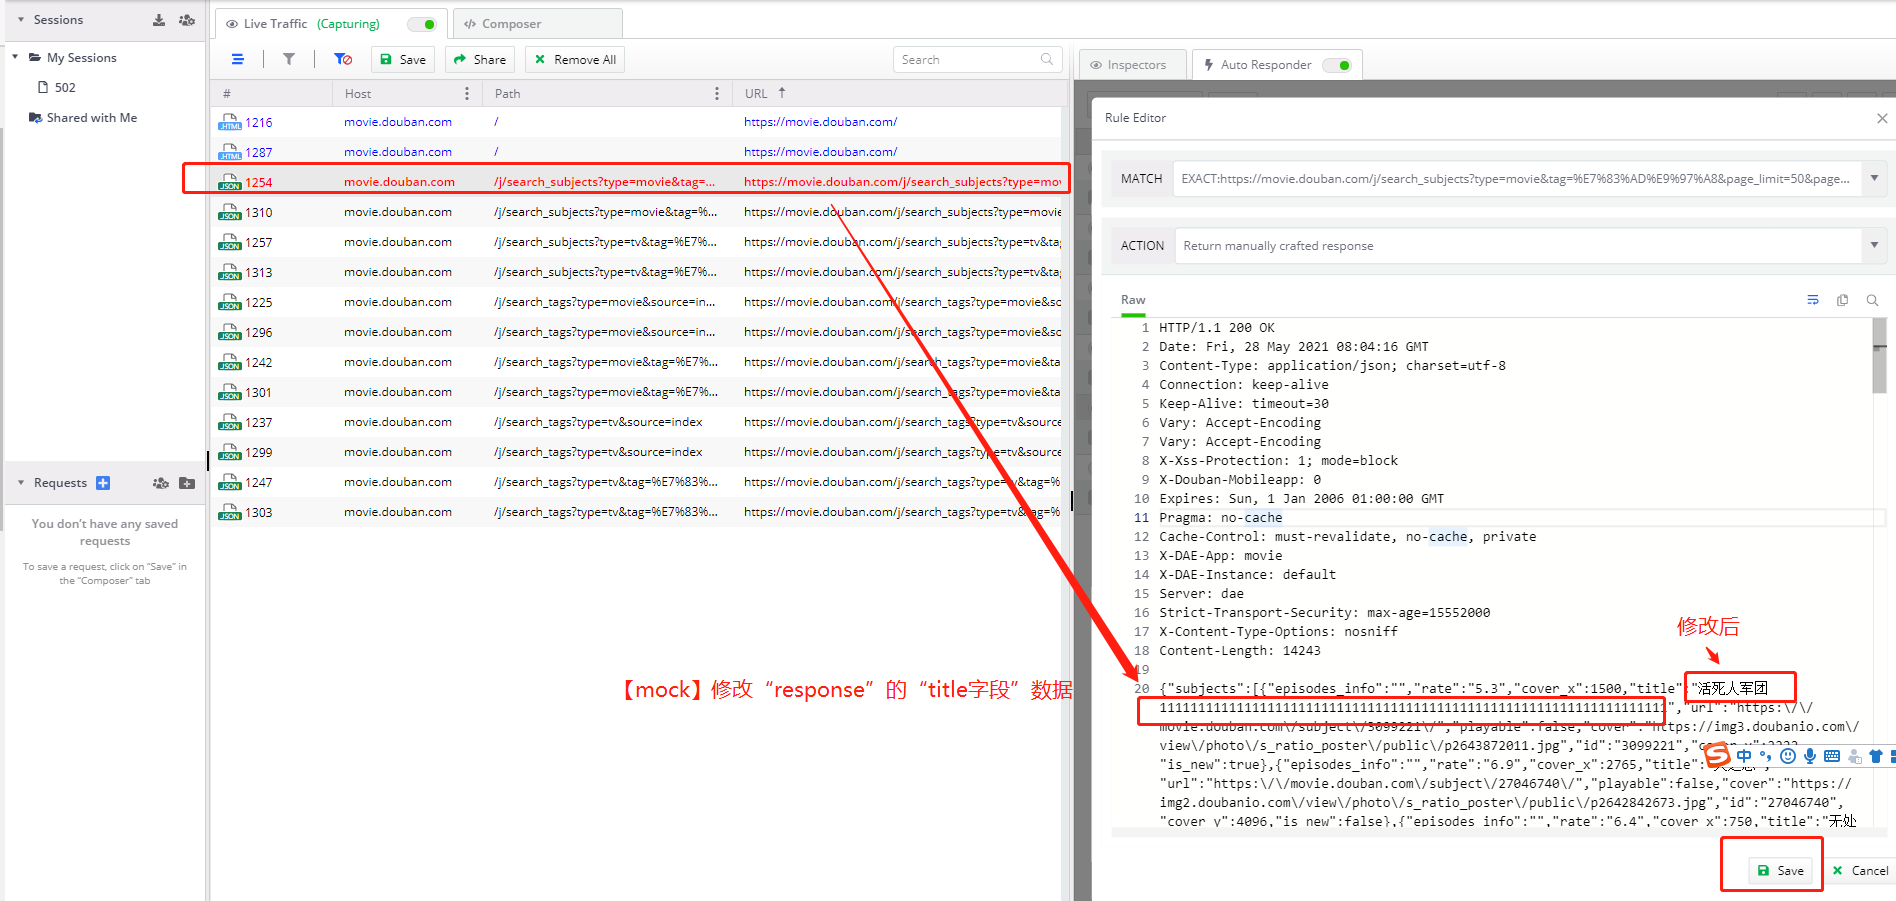Switch to the Composer tab
This screenshot has height=901, width=1896.
(538, 24)
